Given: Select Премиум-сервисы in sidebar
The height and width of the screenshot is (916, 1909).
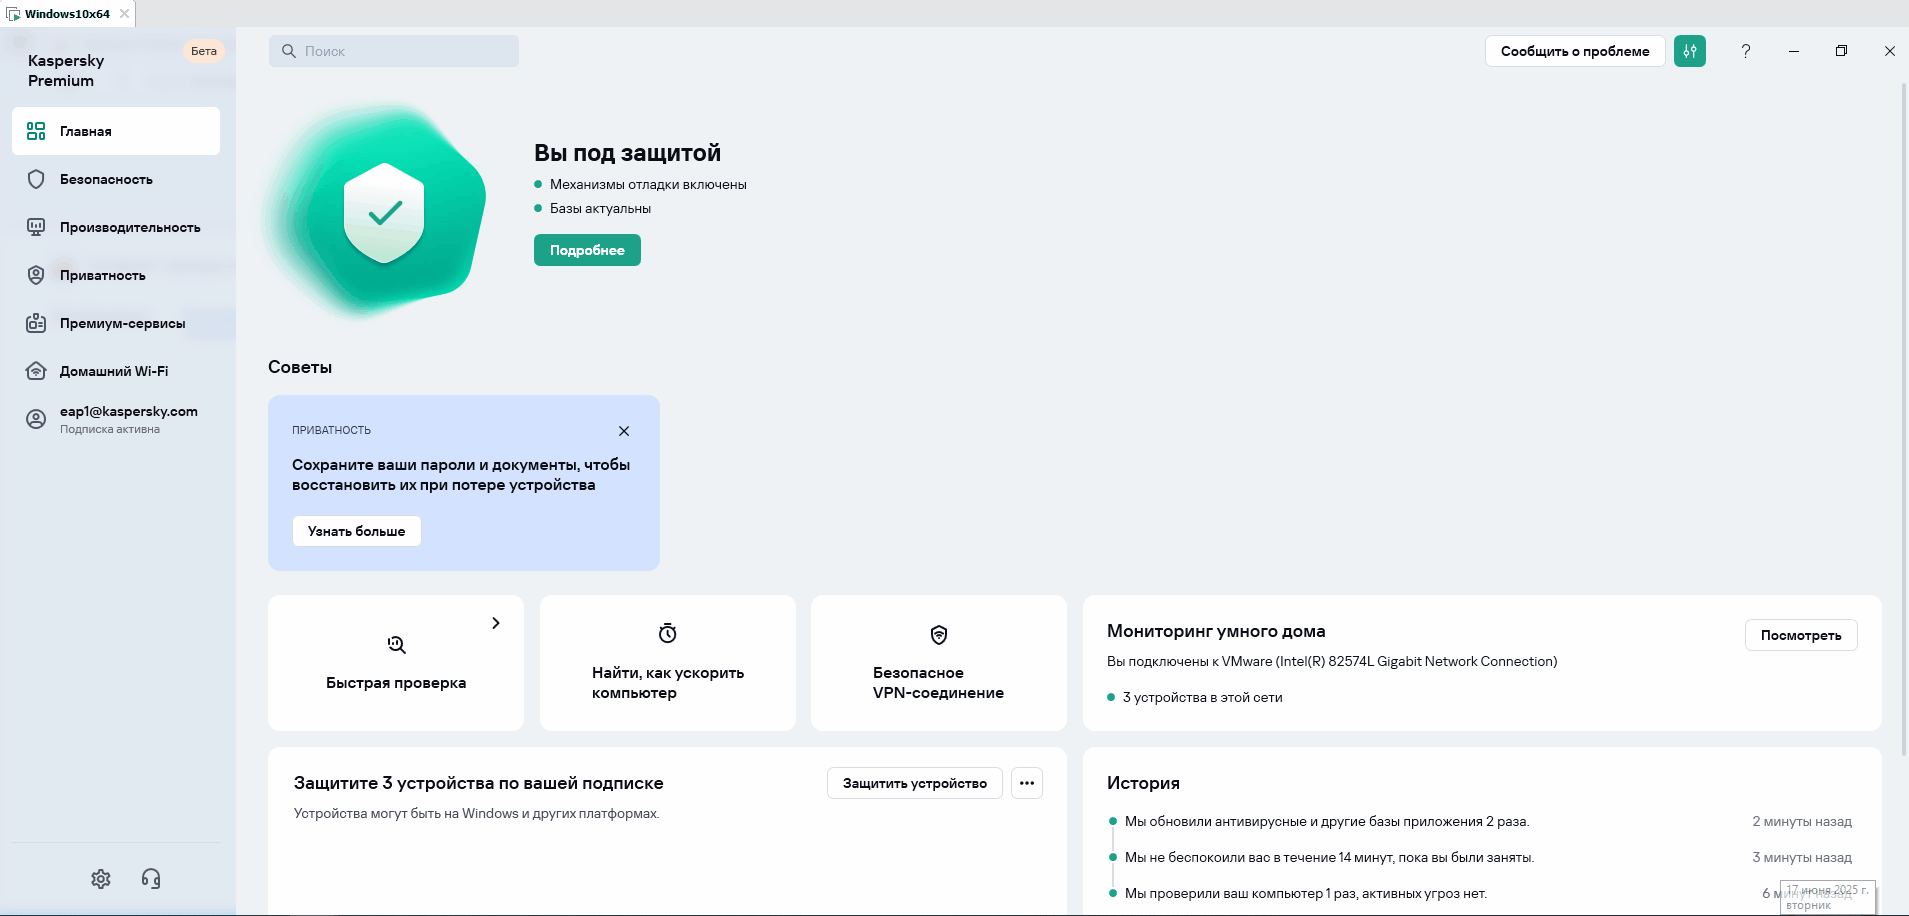Looking at the screenshot, I should (x=116, y=323).
